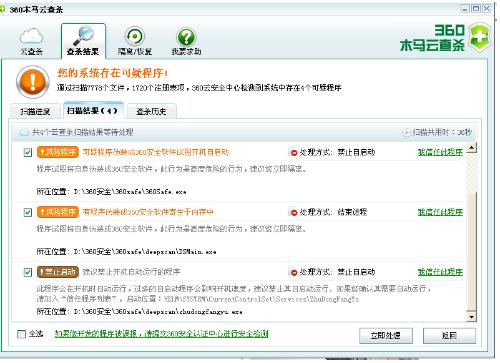The width and height of the screenshot is (500, 363).
Task: Click the first 风险程序 orange badge
Action: tap(58, 152)
